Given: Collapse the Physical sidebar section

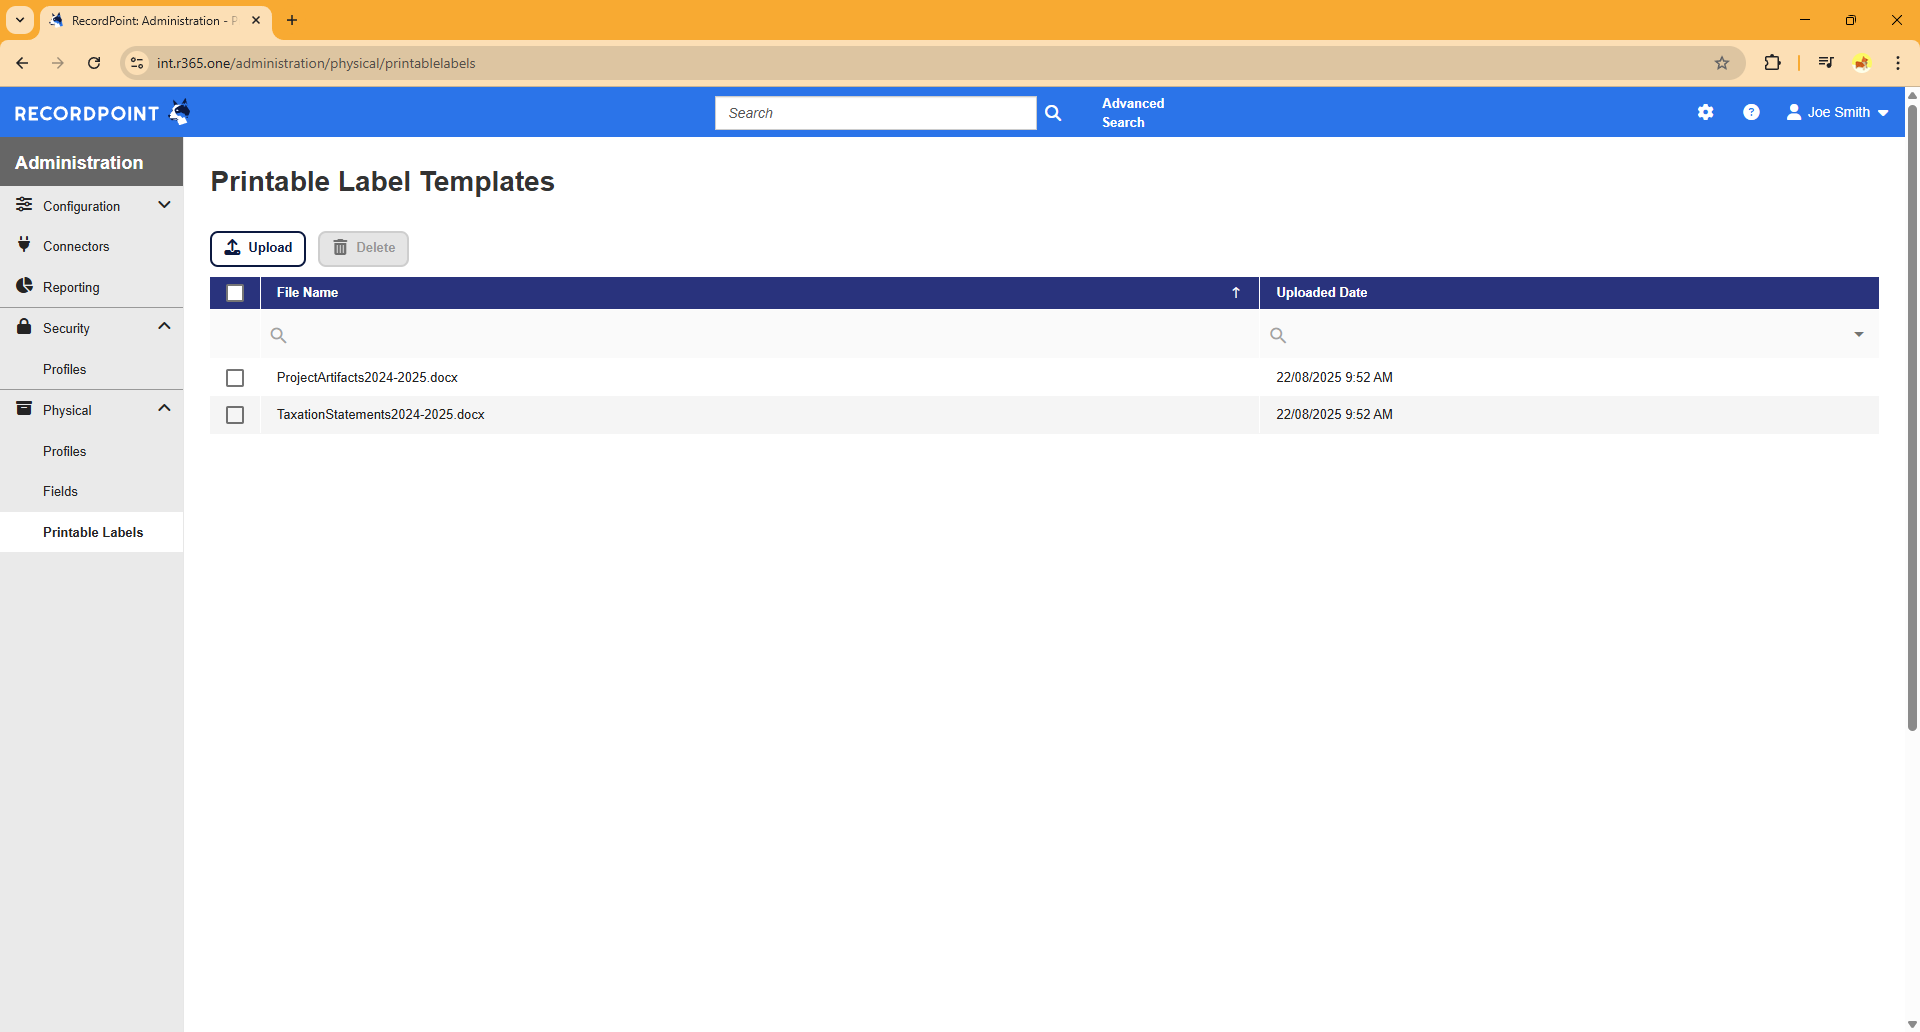Looking at the screenshot, I should tap(164, 409).
